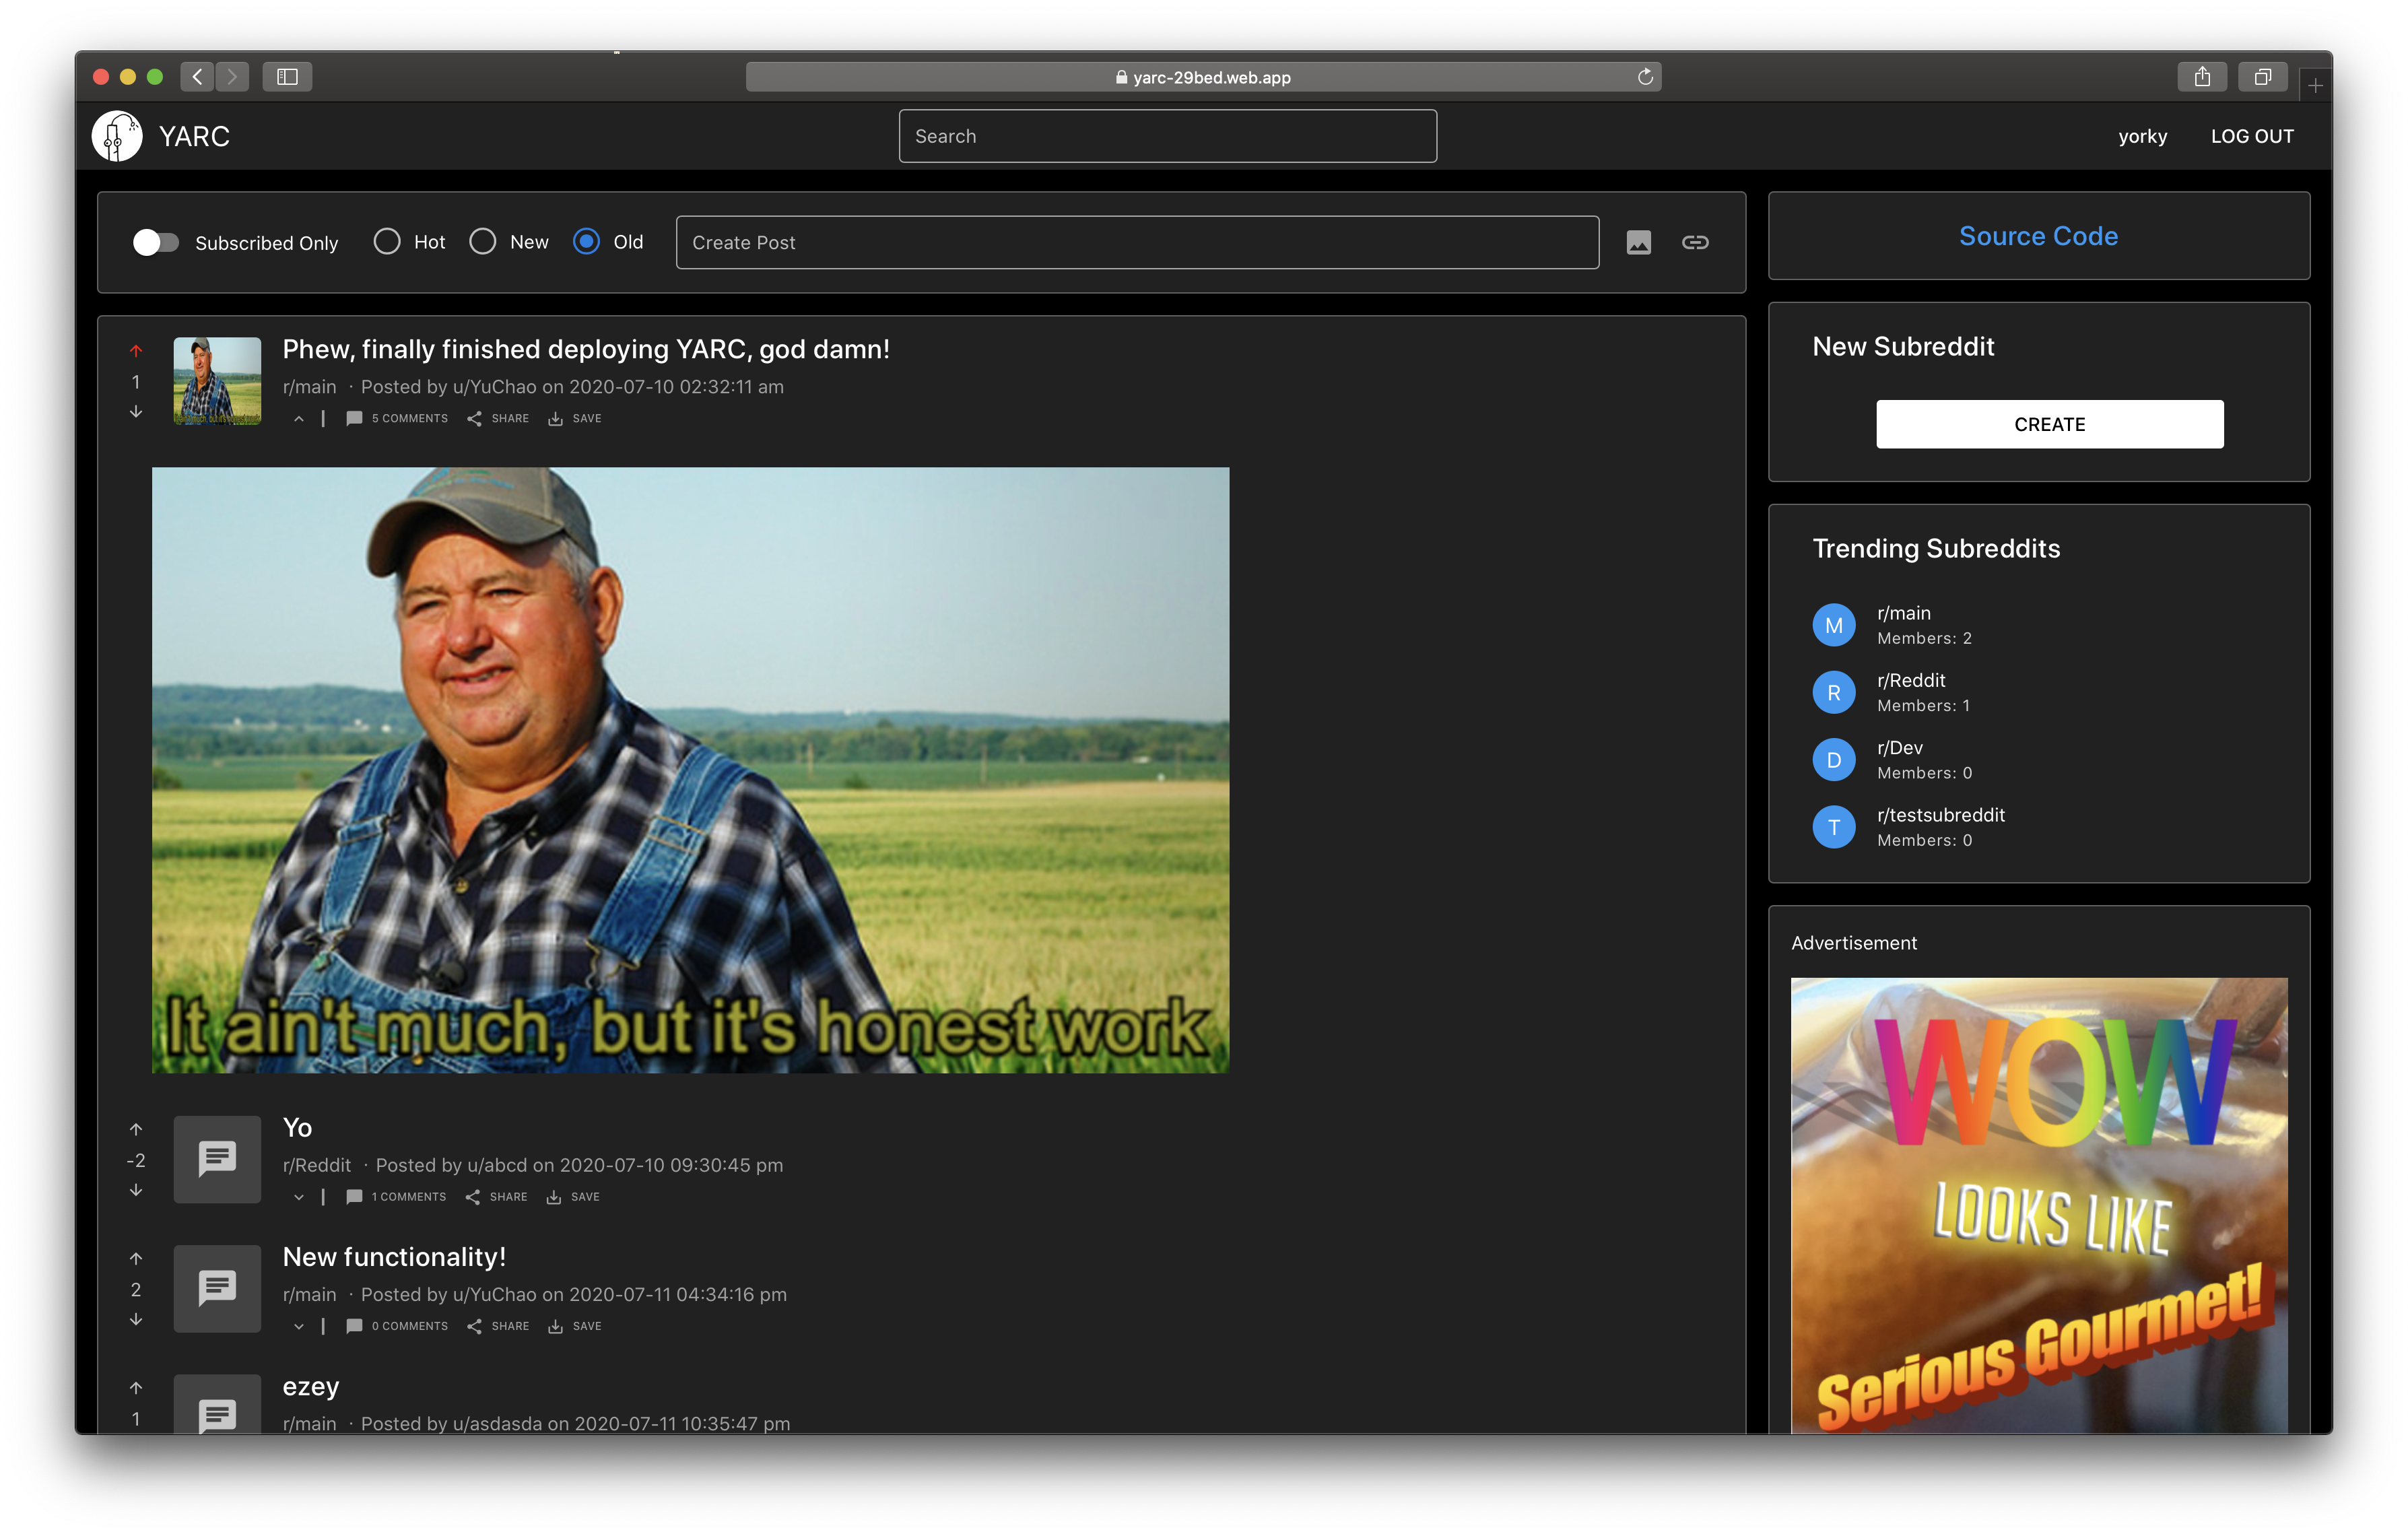The width and height of the screenshot is (2408, 1534).
Task: Click the YARC logo icon
Action: coord(117,136)
